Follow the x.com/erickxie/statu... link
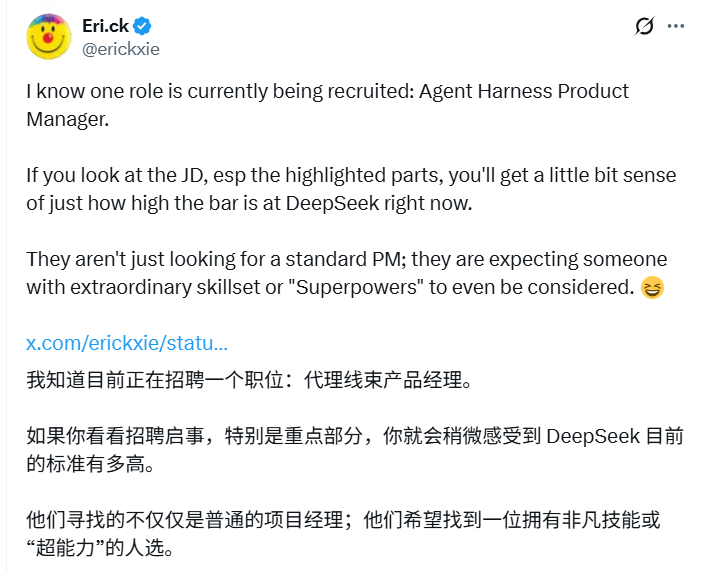This screenshot has width=703, height=572. pos(127,343)
